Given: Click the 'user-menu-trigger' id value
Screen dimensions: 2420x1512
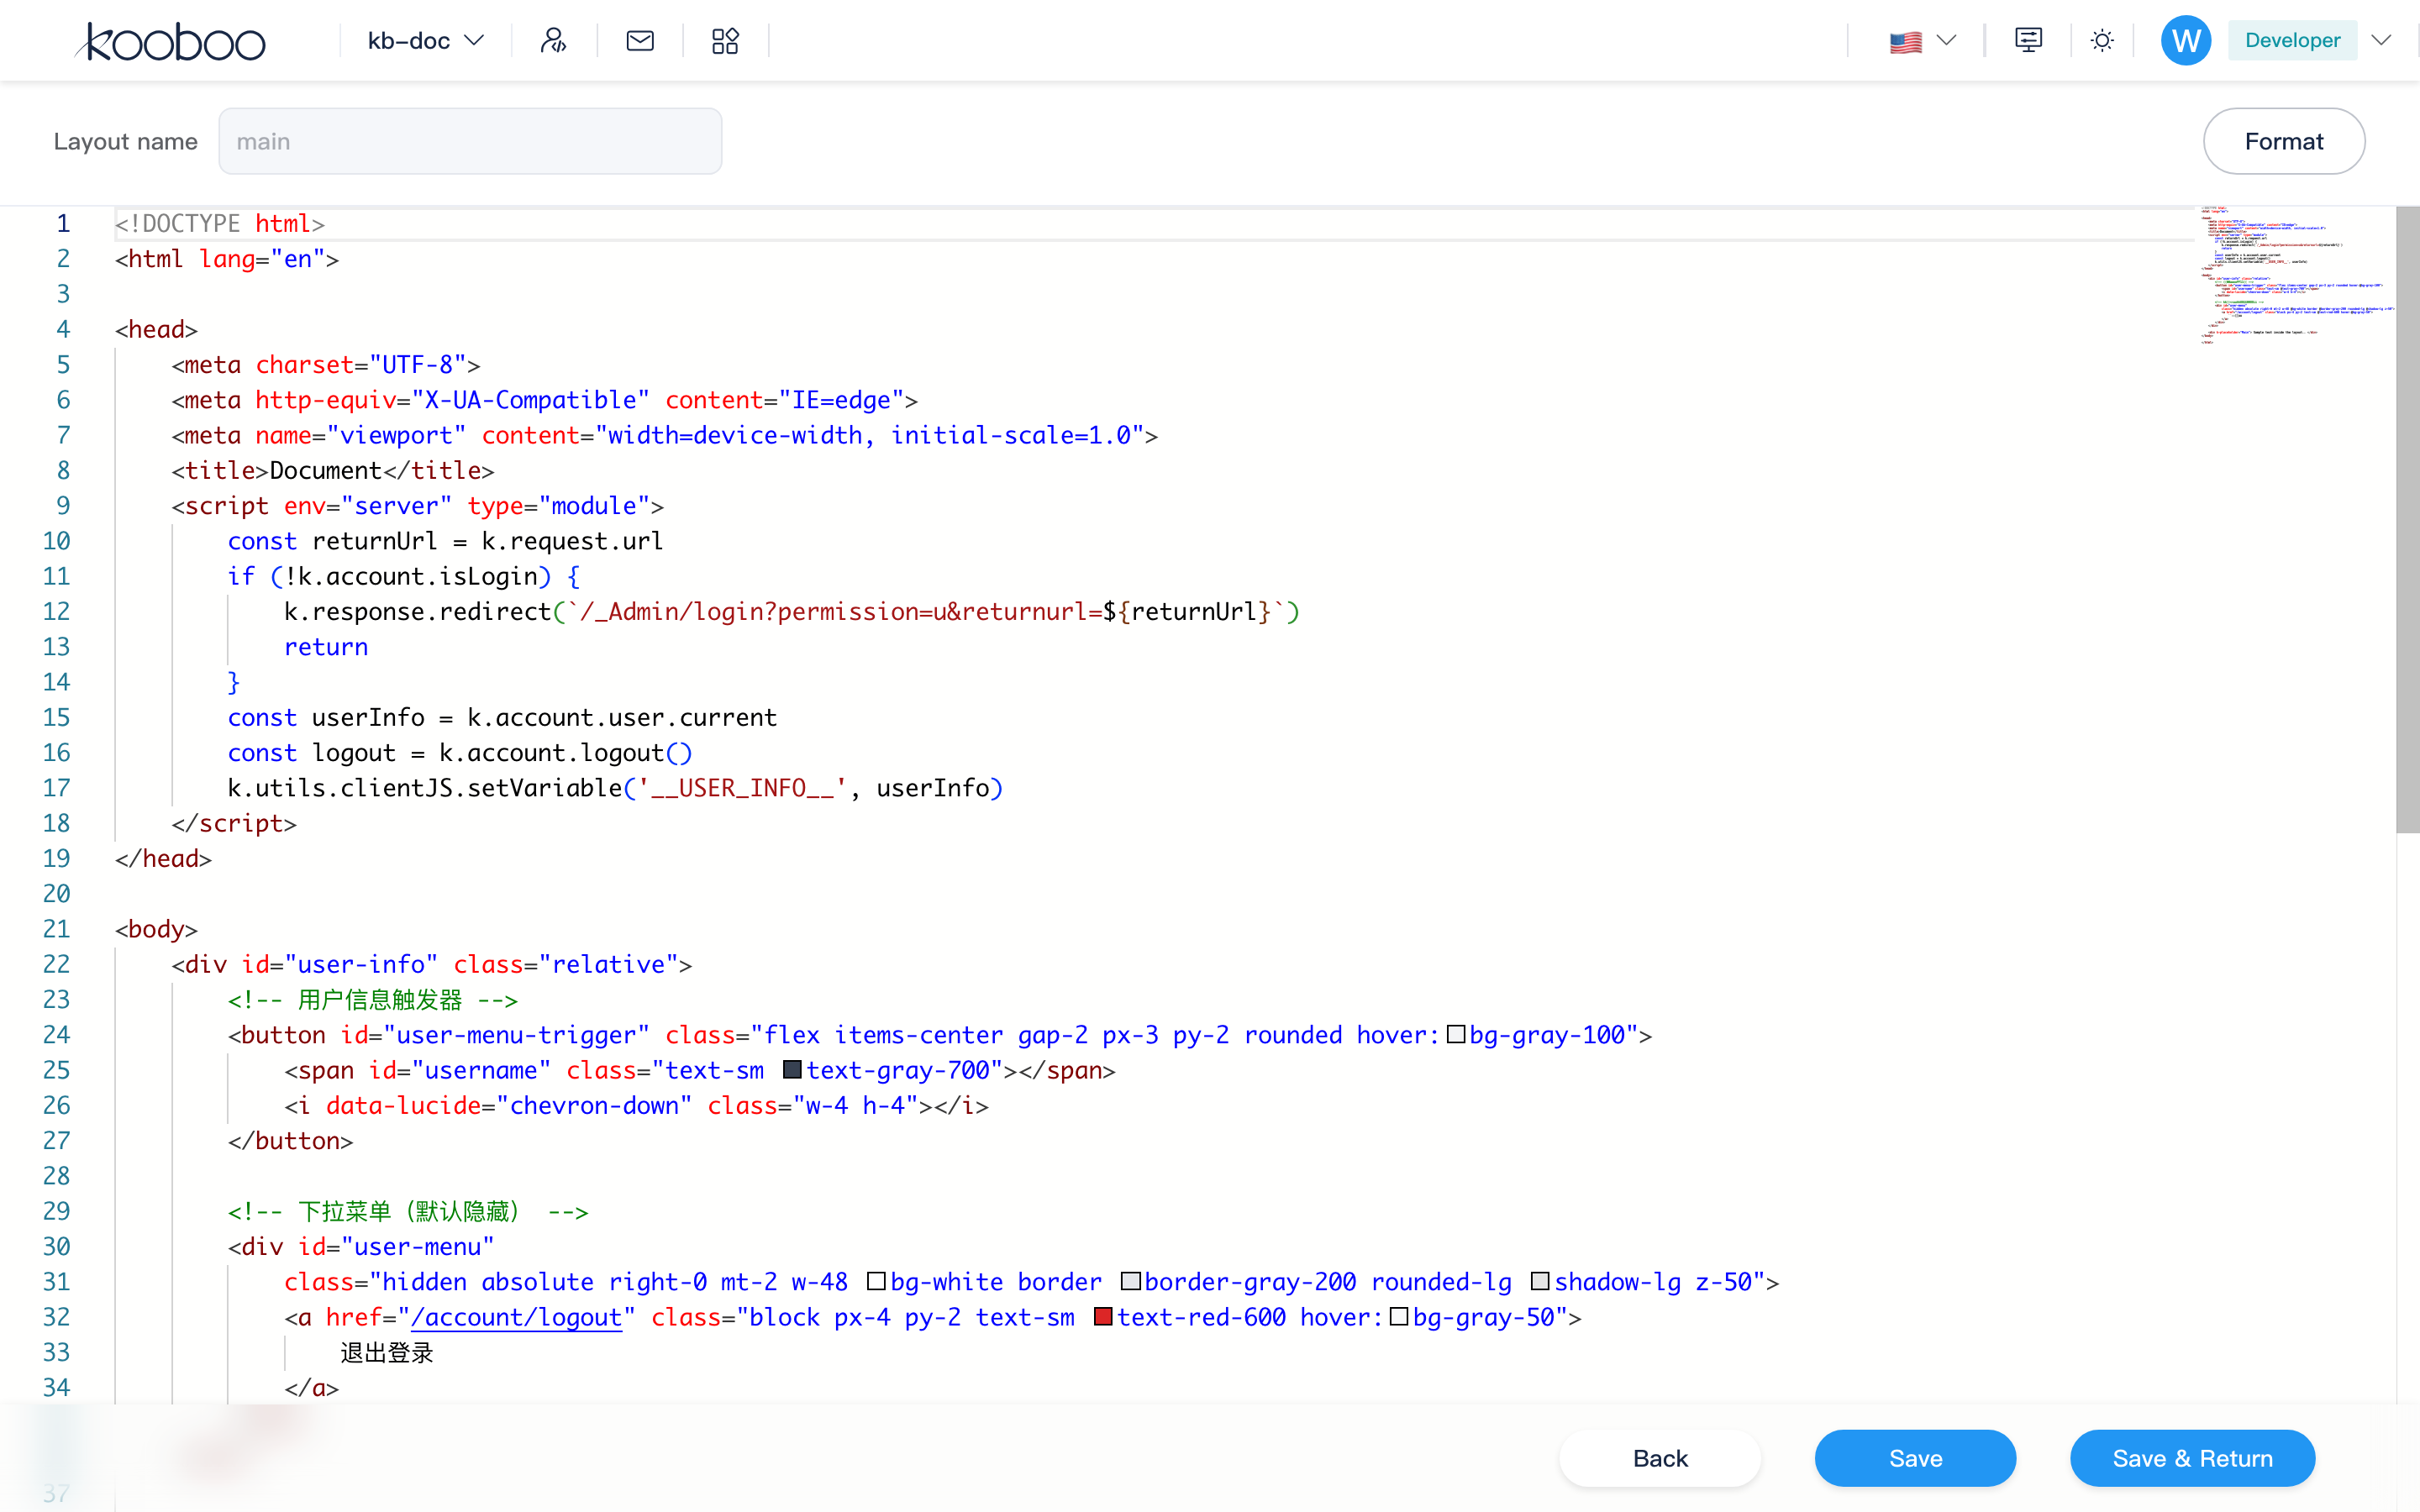Looking at the screenshot, I should click(x=516, y=1035).
